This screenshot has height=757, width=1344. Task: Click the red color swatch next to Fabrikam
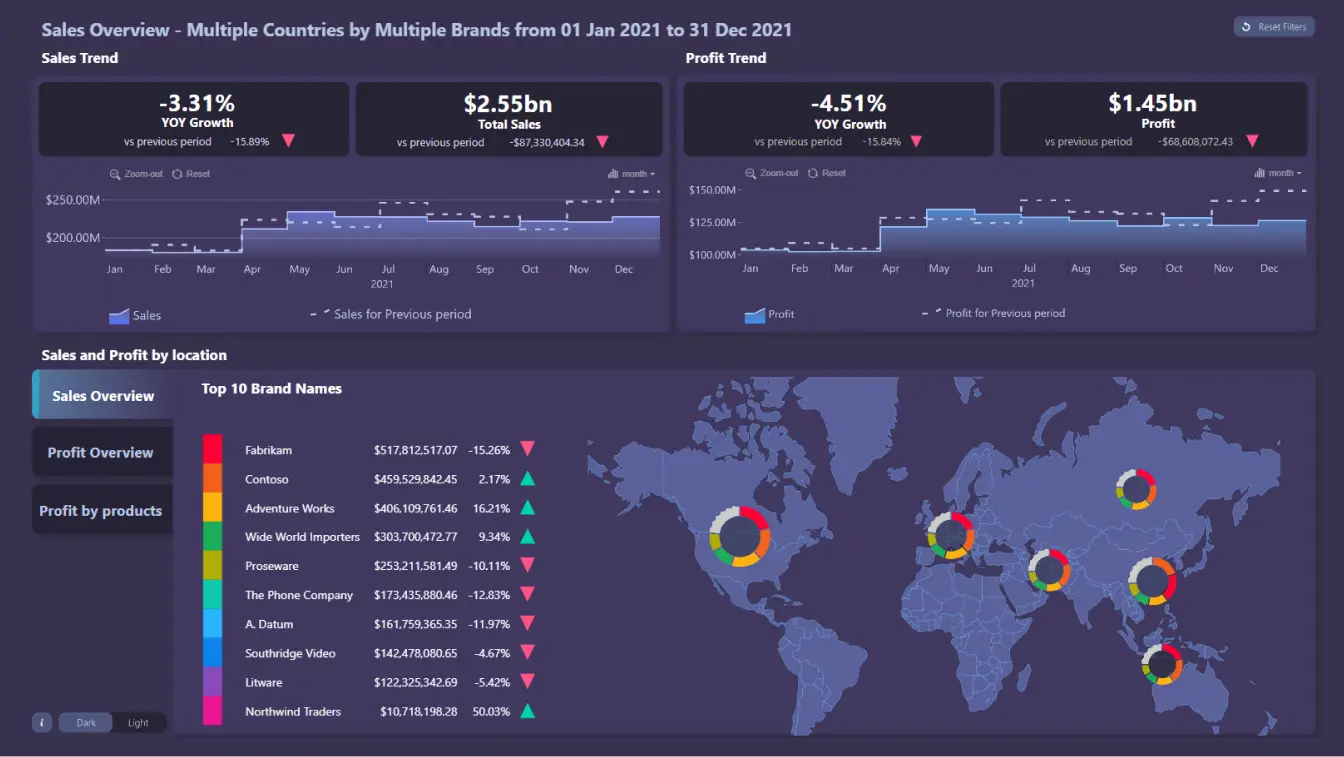click(213, 449)
